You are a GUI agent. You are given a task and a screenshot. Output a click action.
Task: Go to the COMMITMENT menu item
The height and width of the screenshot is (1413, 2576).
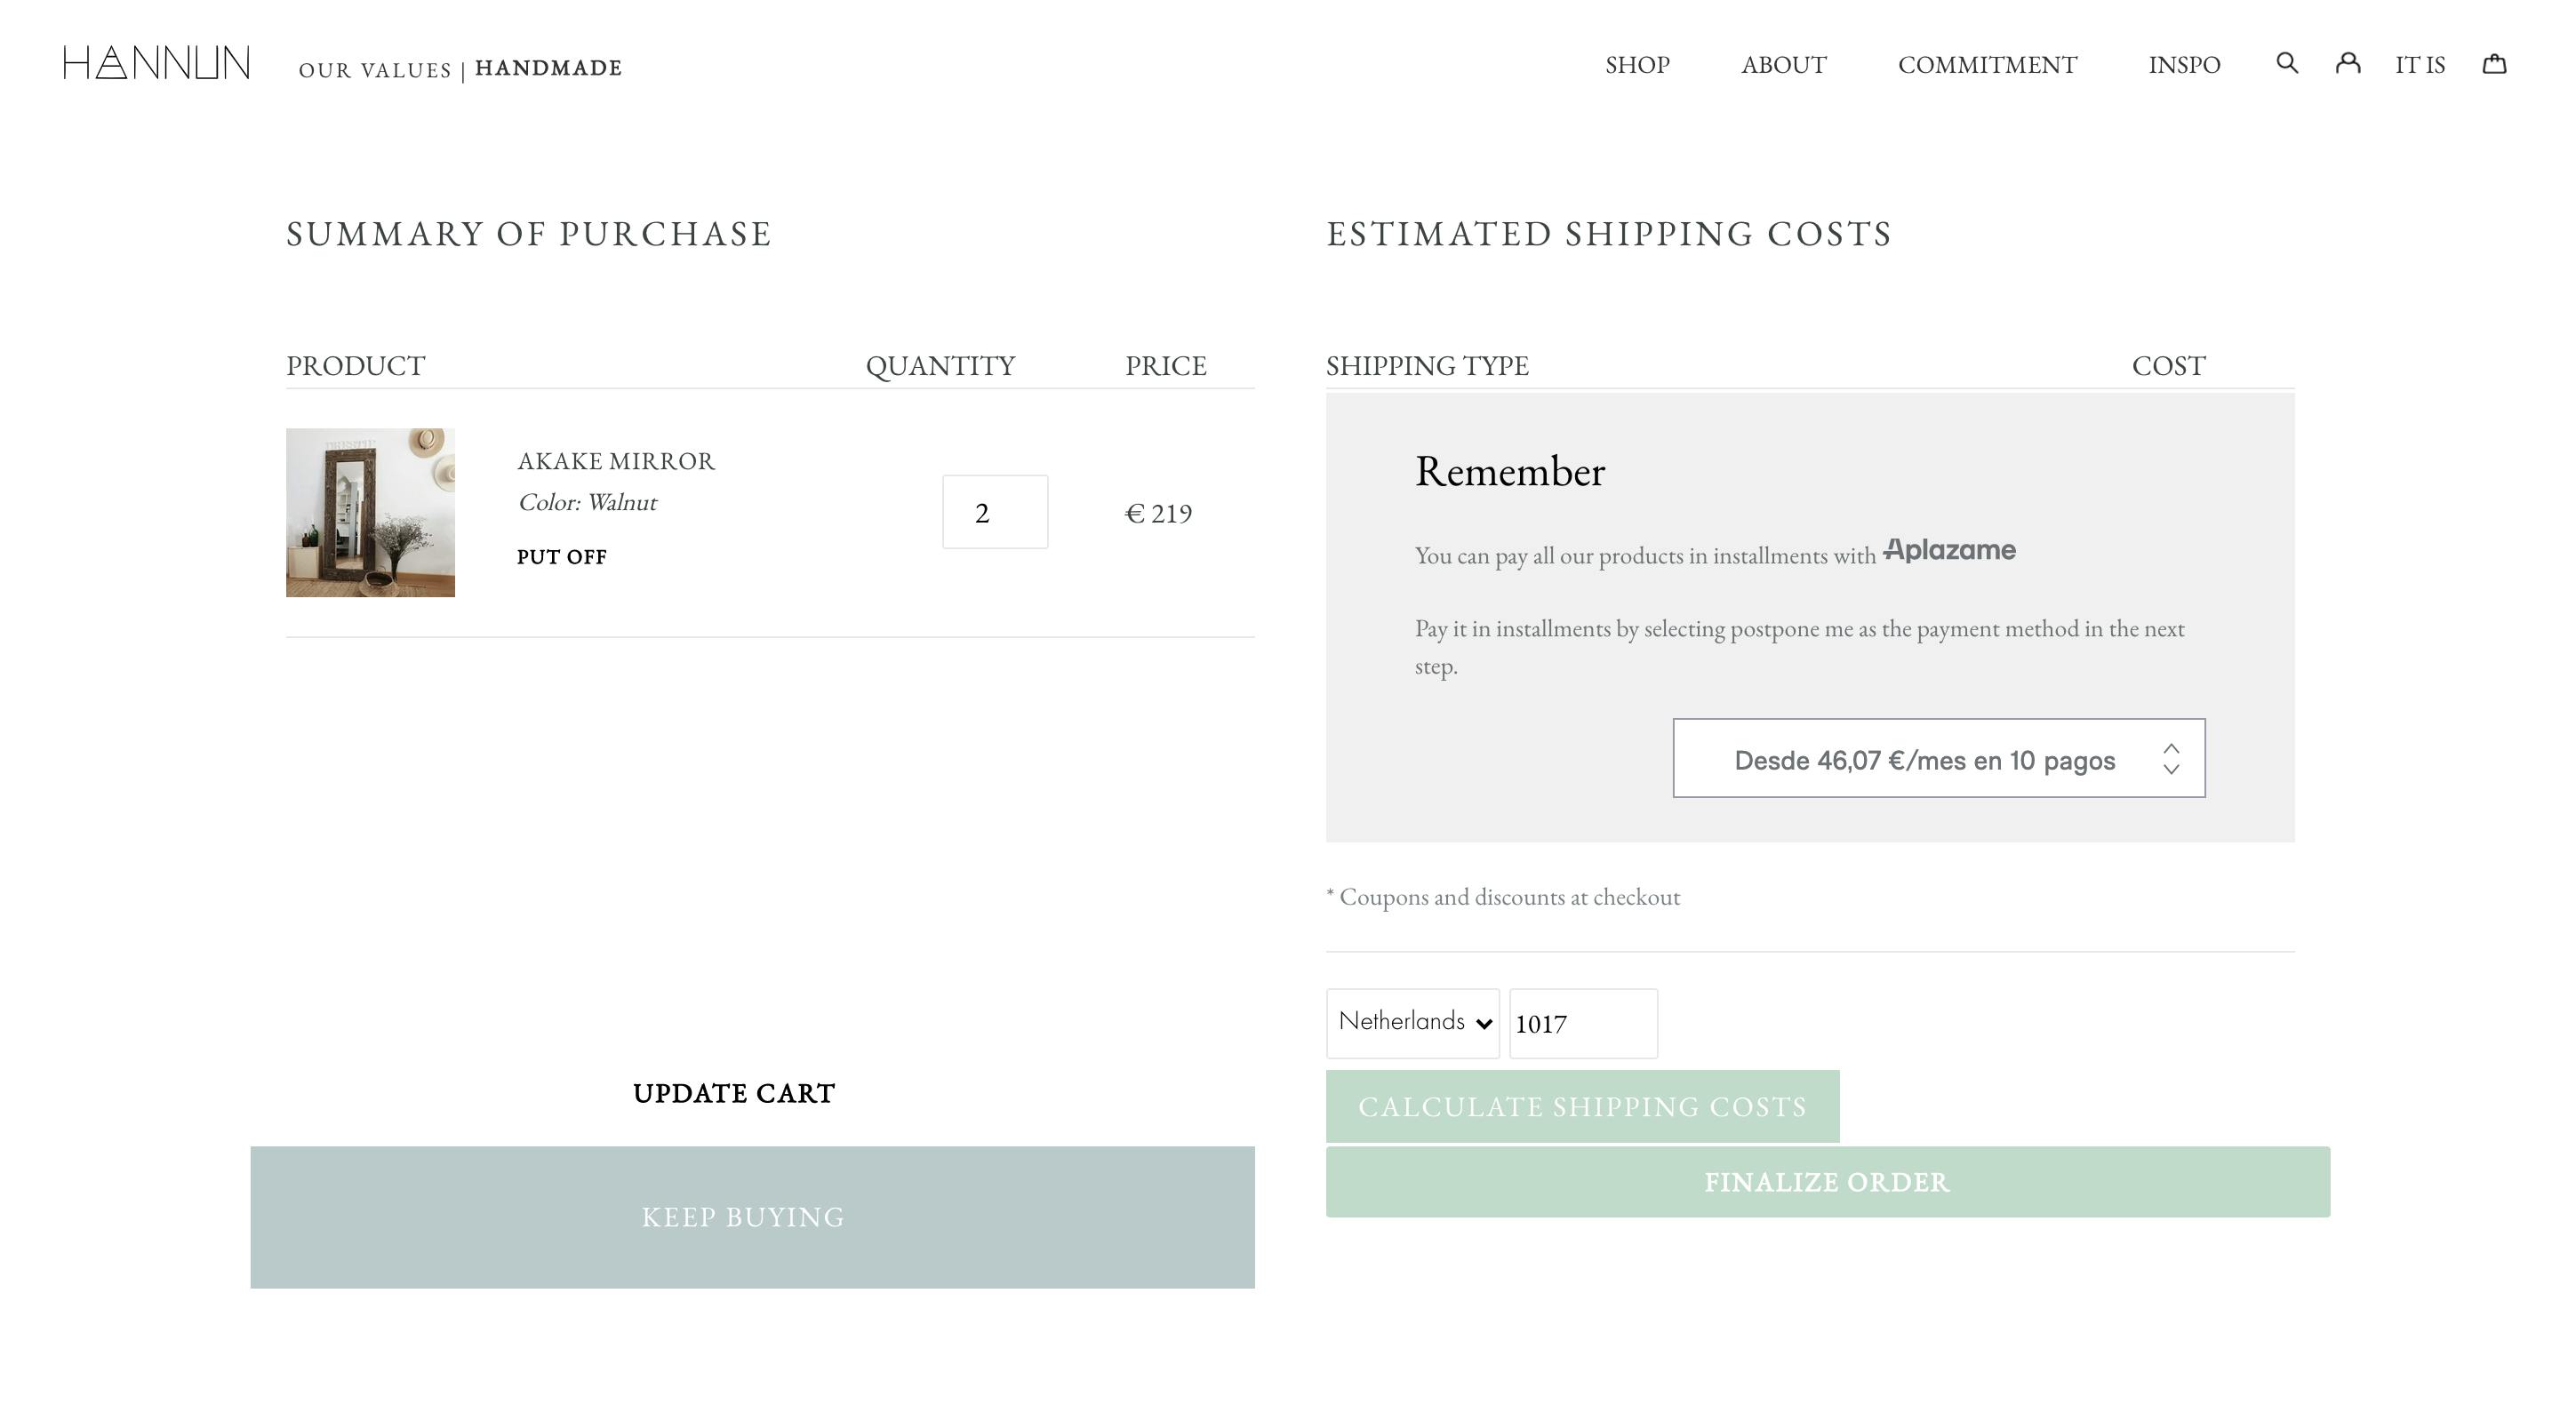click(x=1987, y=65)
